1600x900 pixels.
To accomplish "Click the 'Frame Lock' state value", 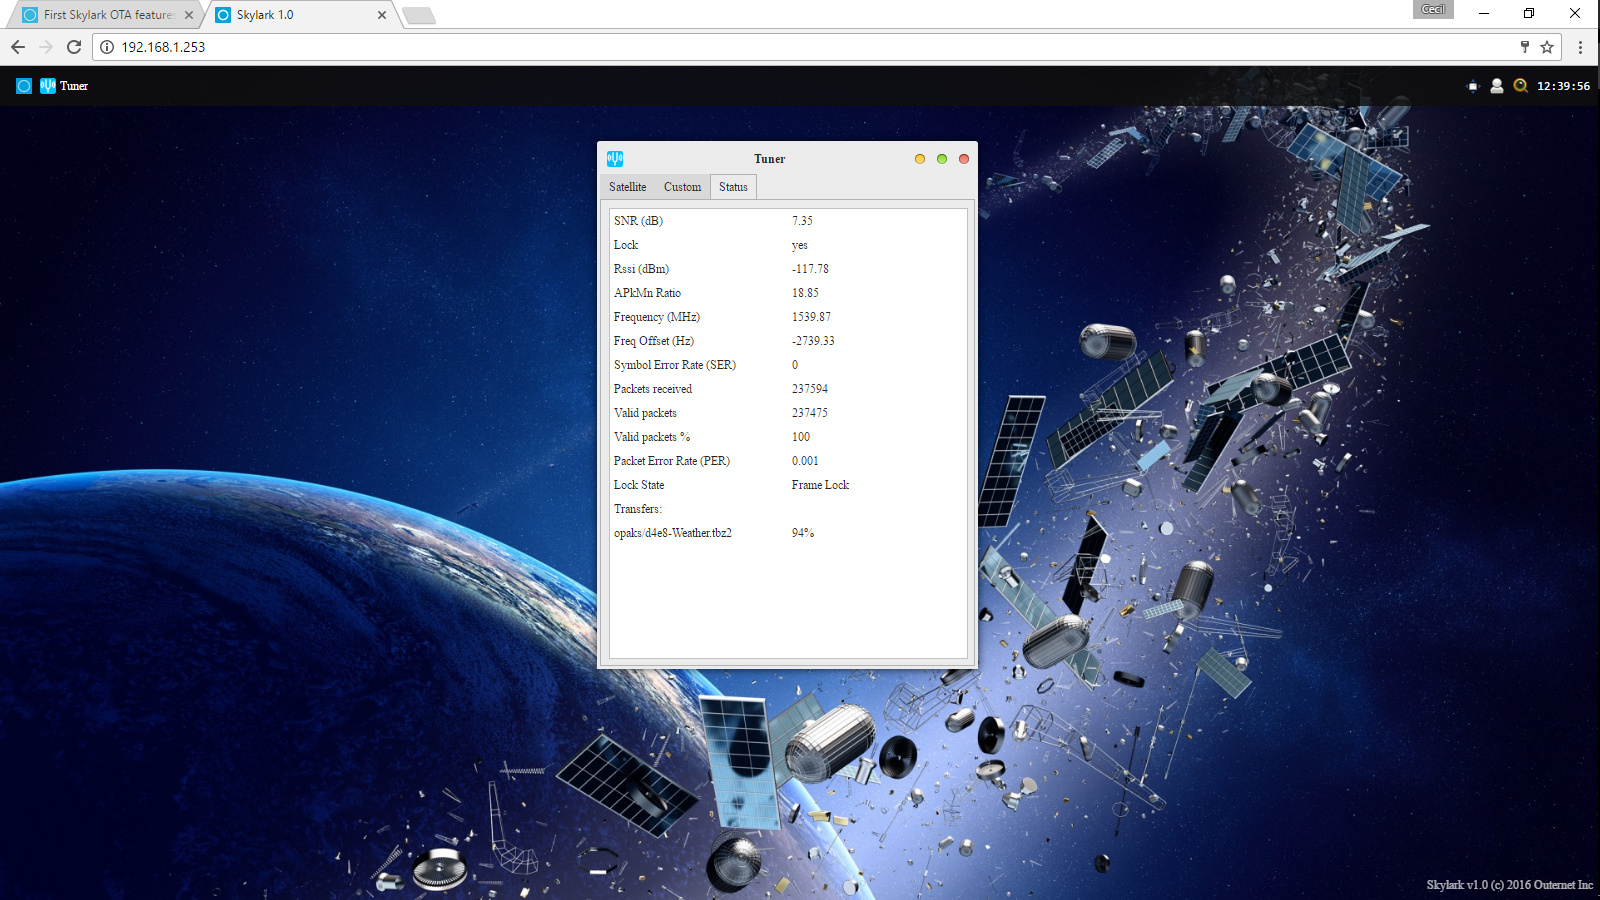I will pos(820,485).
